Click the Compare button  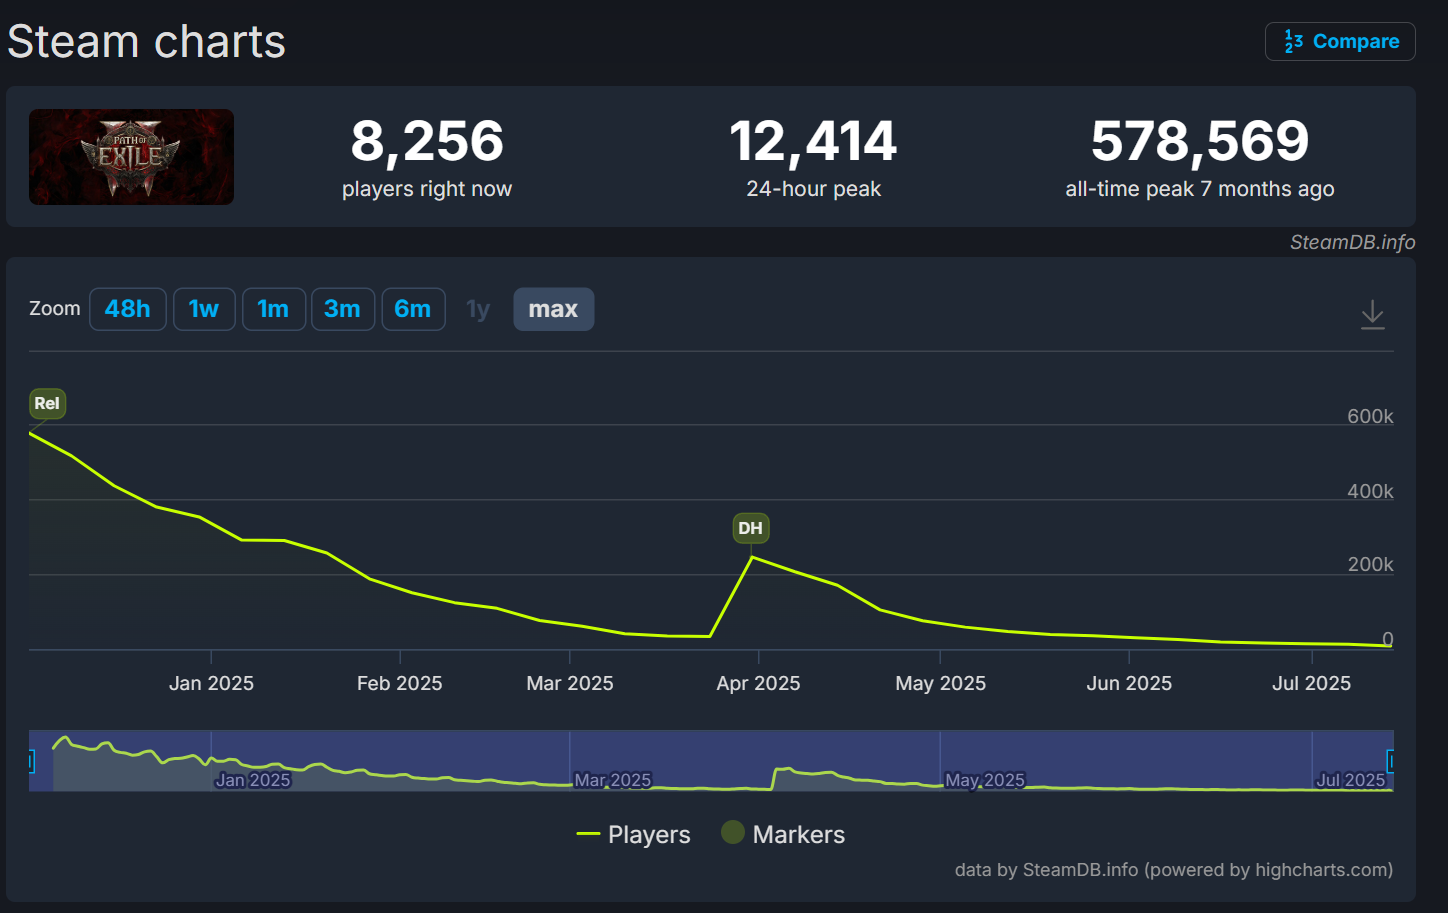[1340, 41]
